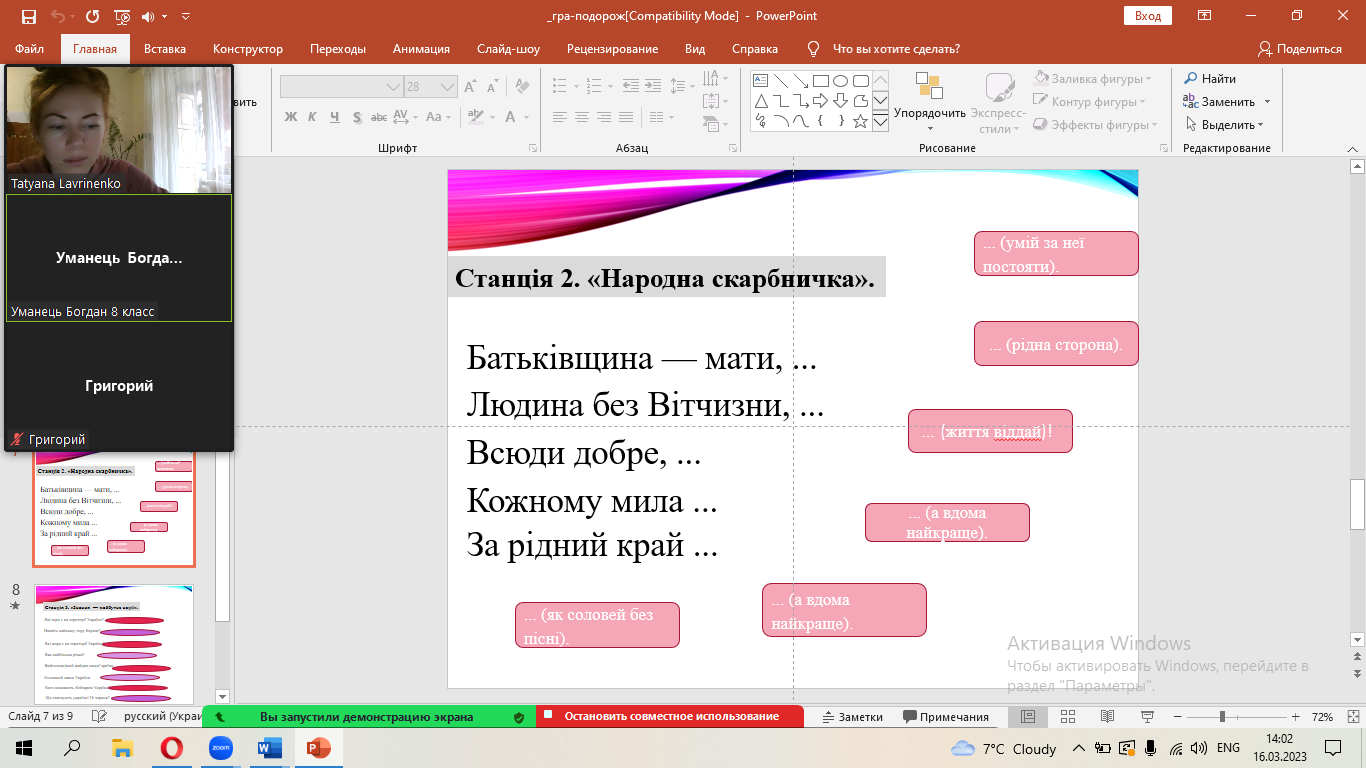Click the Найти button
1366x768 pixels.
[x=1209, y=79]
